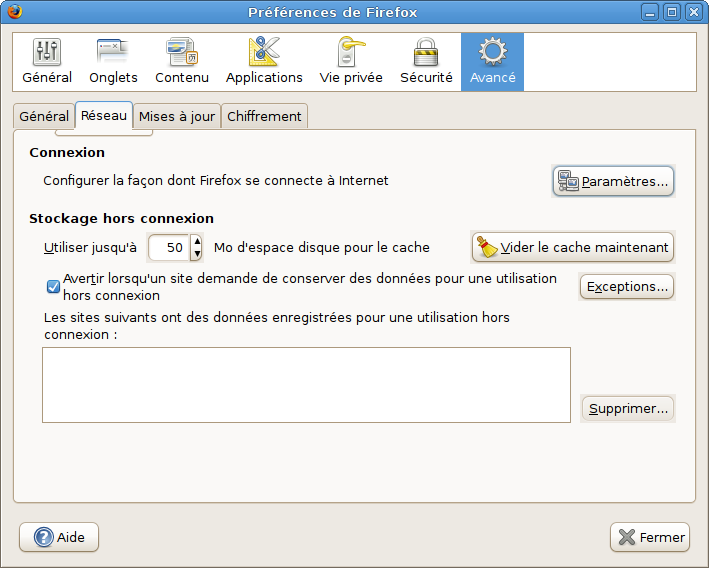This screenshot has height=568, width=709.
Task: Open connection Paramètres… dialog
Action: [x=613, y=181]
